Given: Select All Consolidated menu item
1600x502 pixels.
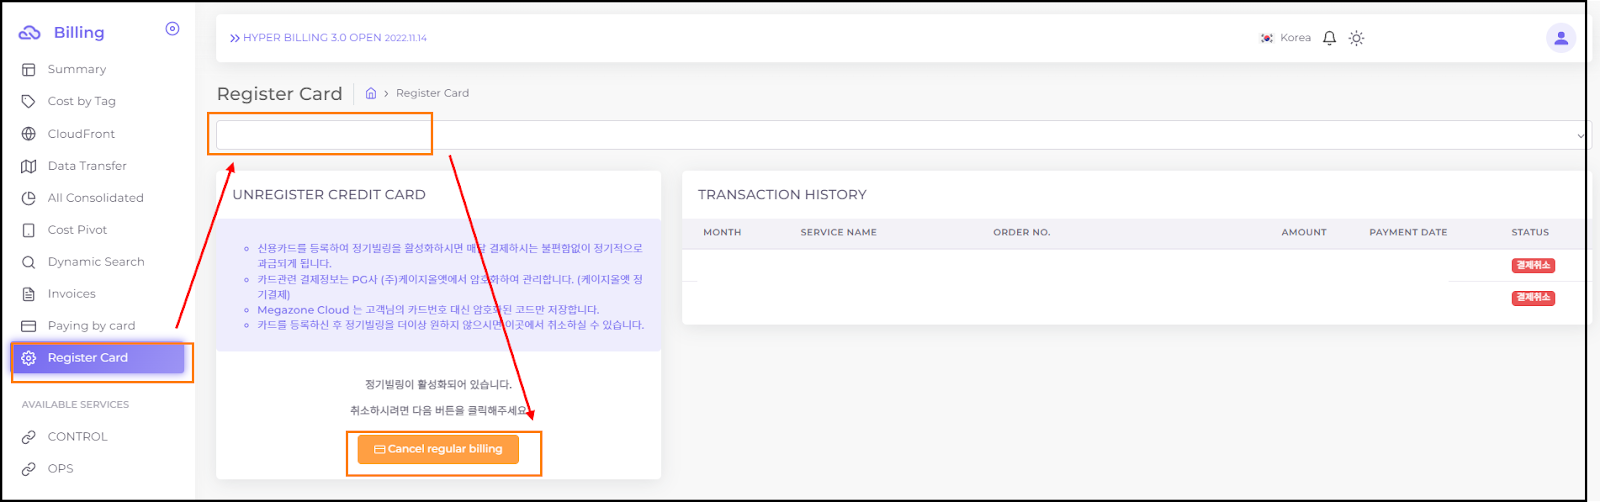Looking at the screenshot, I should (x=95, y=198).
